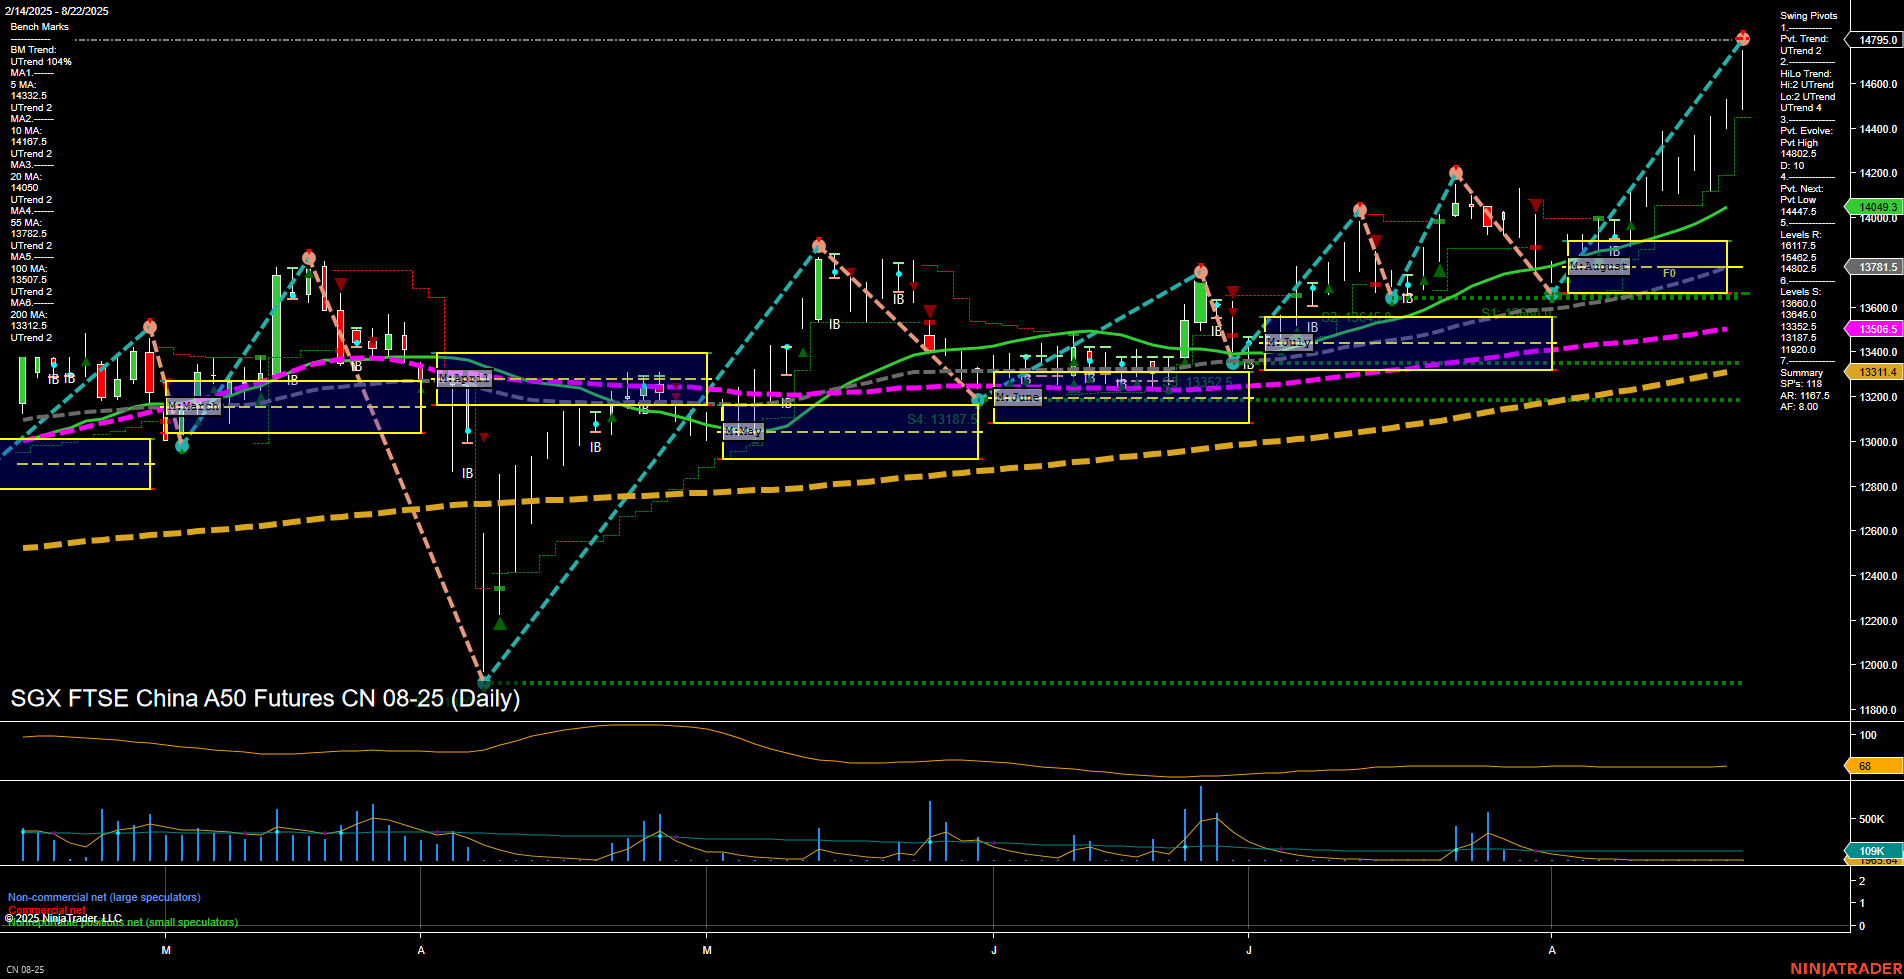Select the M-April pivot label box

[466, 378]
